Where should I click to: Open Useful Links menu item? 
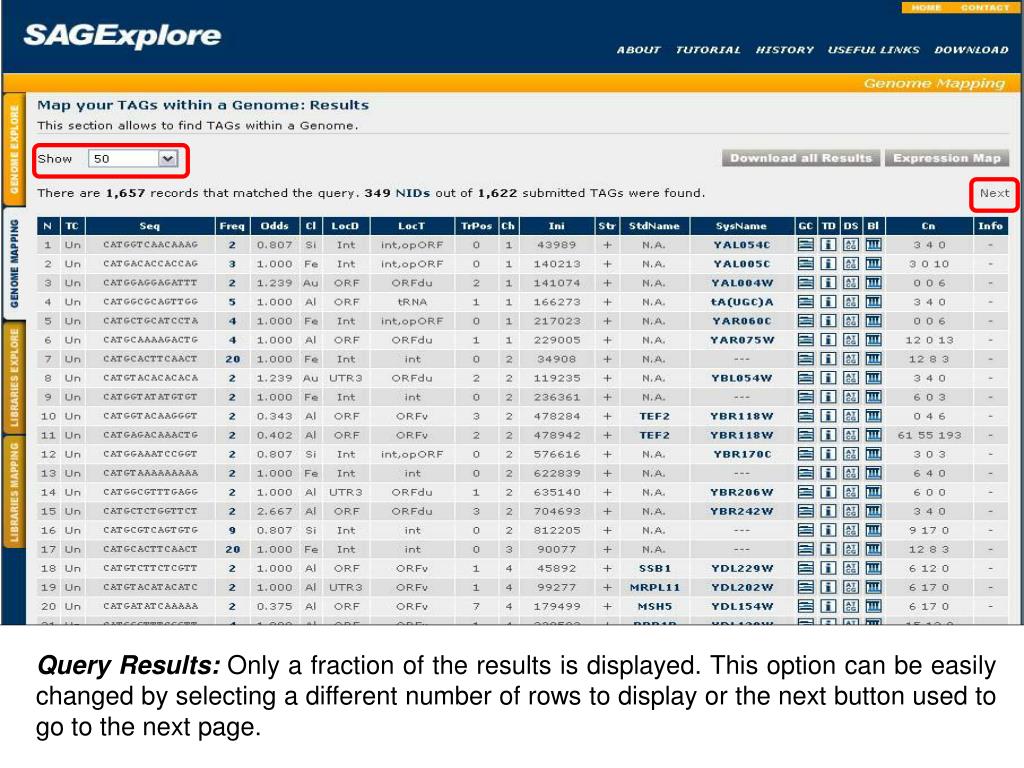tap(873, 50)
